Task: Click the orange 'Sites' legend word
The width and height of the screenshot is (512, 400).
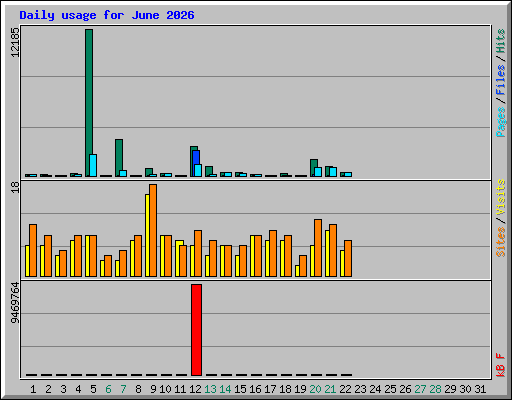Action: pos(500,242)
